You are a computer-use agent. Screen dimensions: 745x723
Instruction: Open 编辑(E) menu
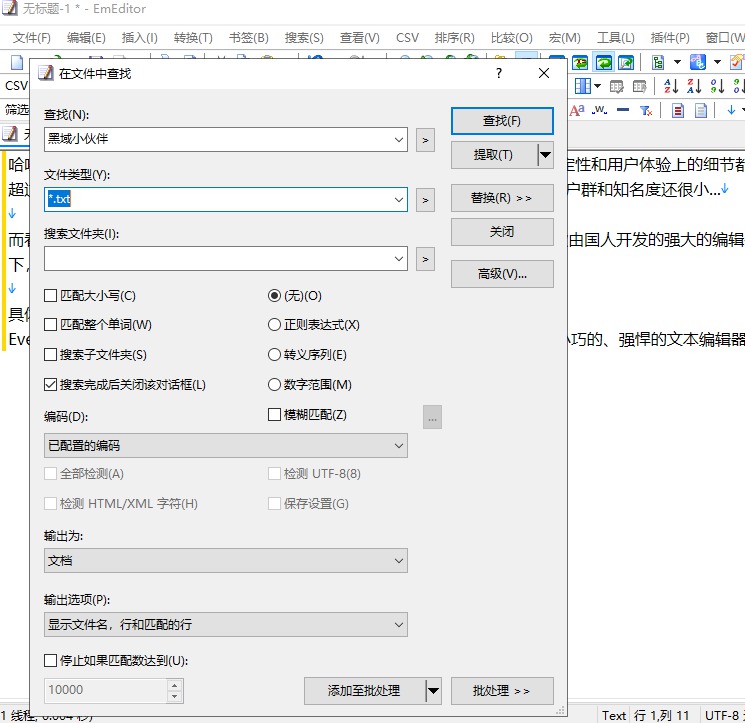coord(86,38)
